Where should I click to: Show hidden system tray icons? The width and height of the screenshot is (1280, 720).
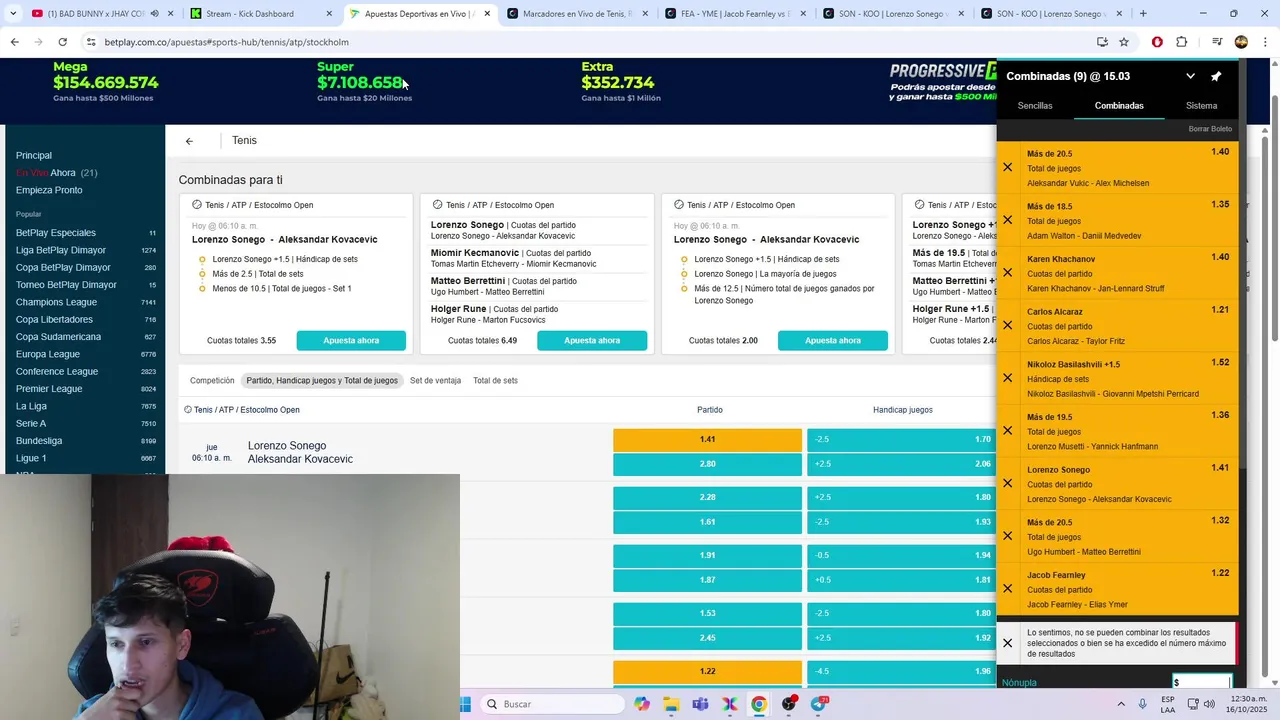(x=1120, y=704)
